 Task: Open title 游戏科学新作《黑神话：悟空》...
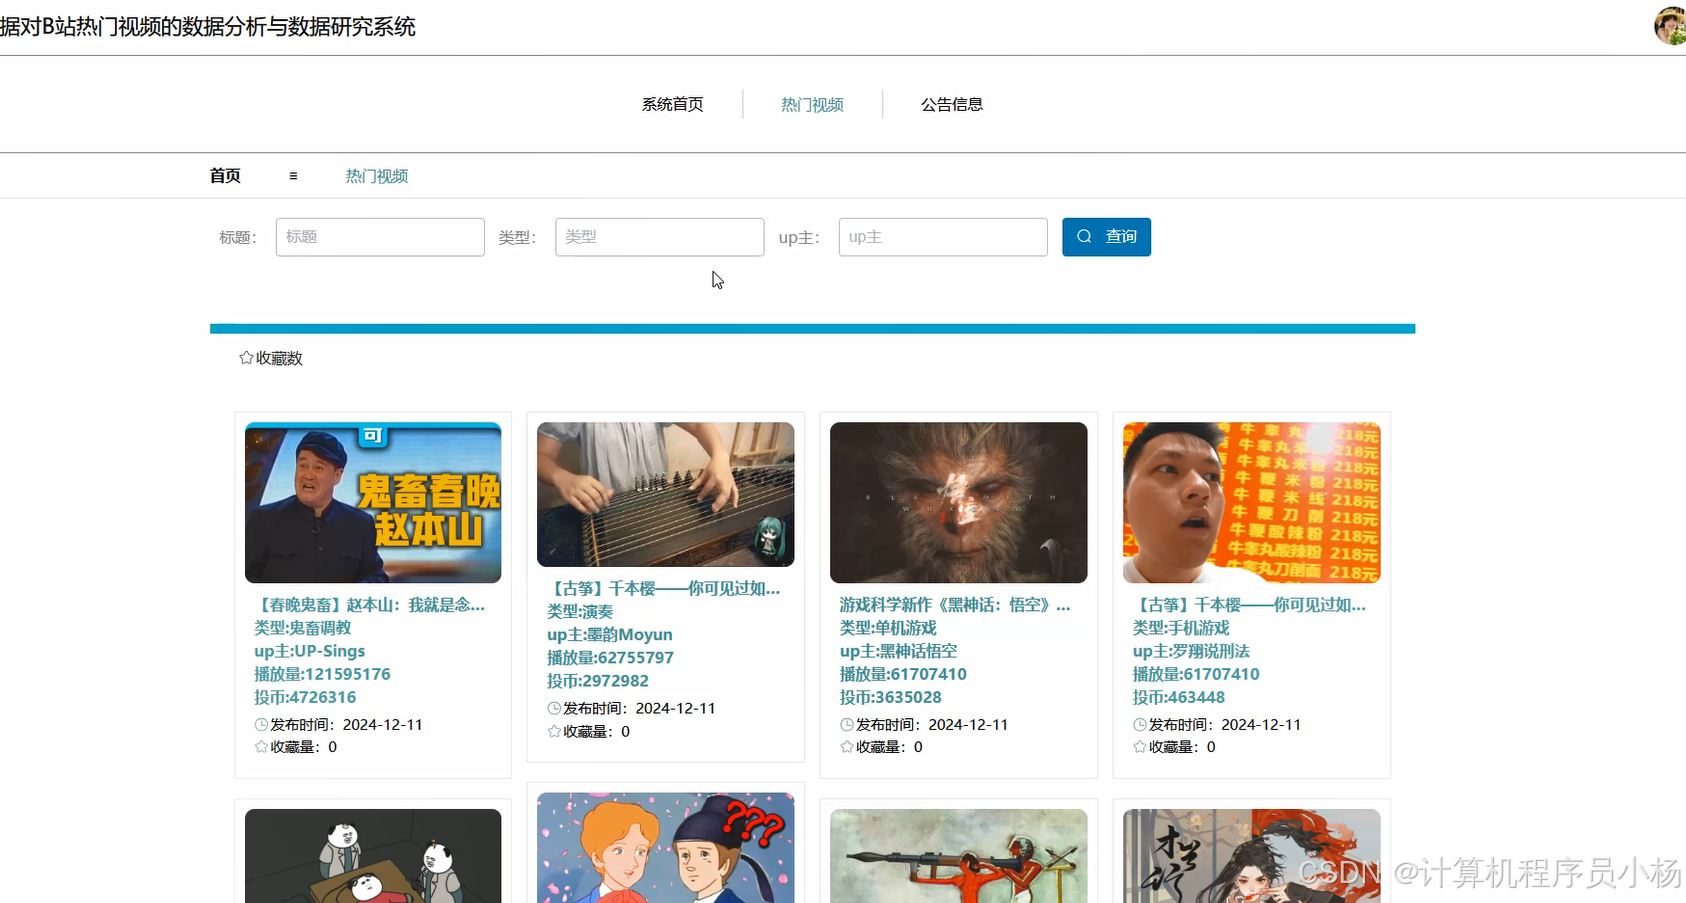tap(955, 605)
